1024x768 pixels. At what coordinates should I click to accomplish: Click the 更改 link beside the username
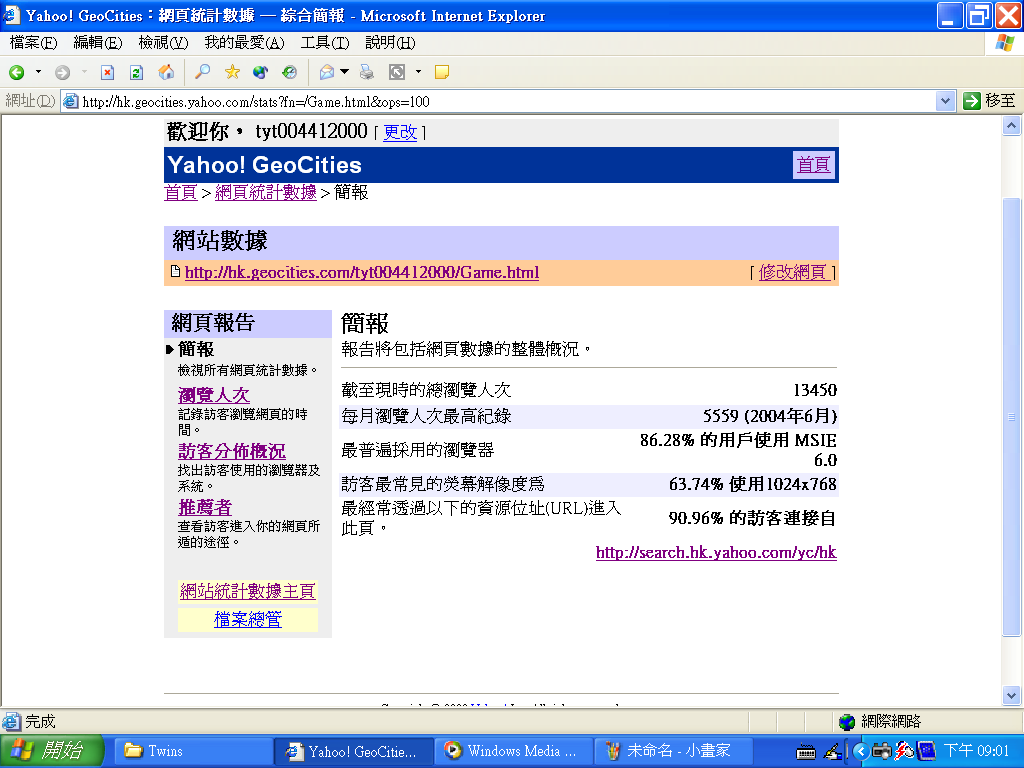pos(400,132)
